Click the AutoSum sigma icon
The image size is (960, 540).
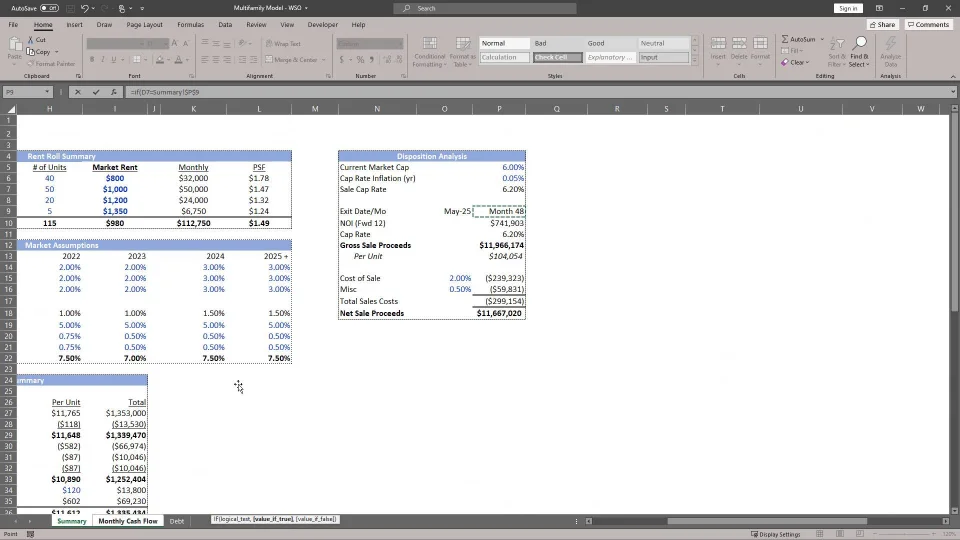tap(785, 39)
